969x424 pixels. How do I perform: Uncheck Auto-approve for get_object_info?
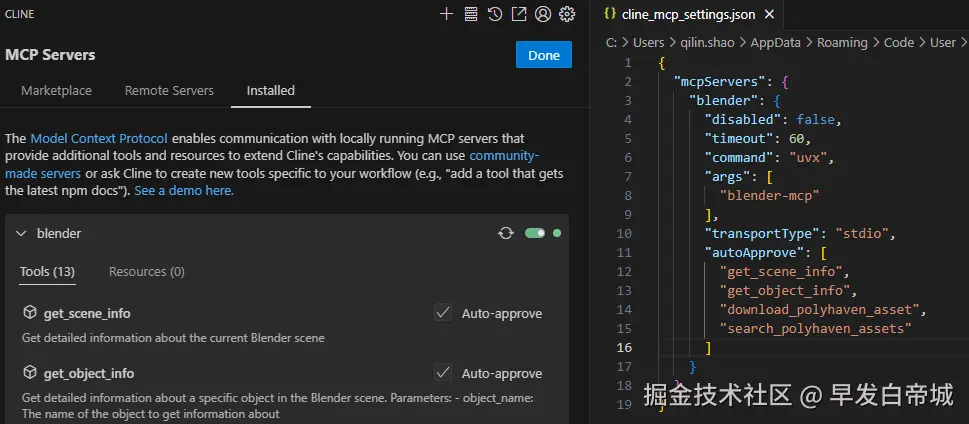pyautogui.click(x=443, y=373)
